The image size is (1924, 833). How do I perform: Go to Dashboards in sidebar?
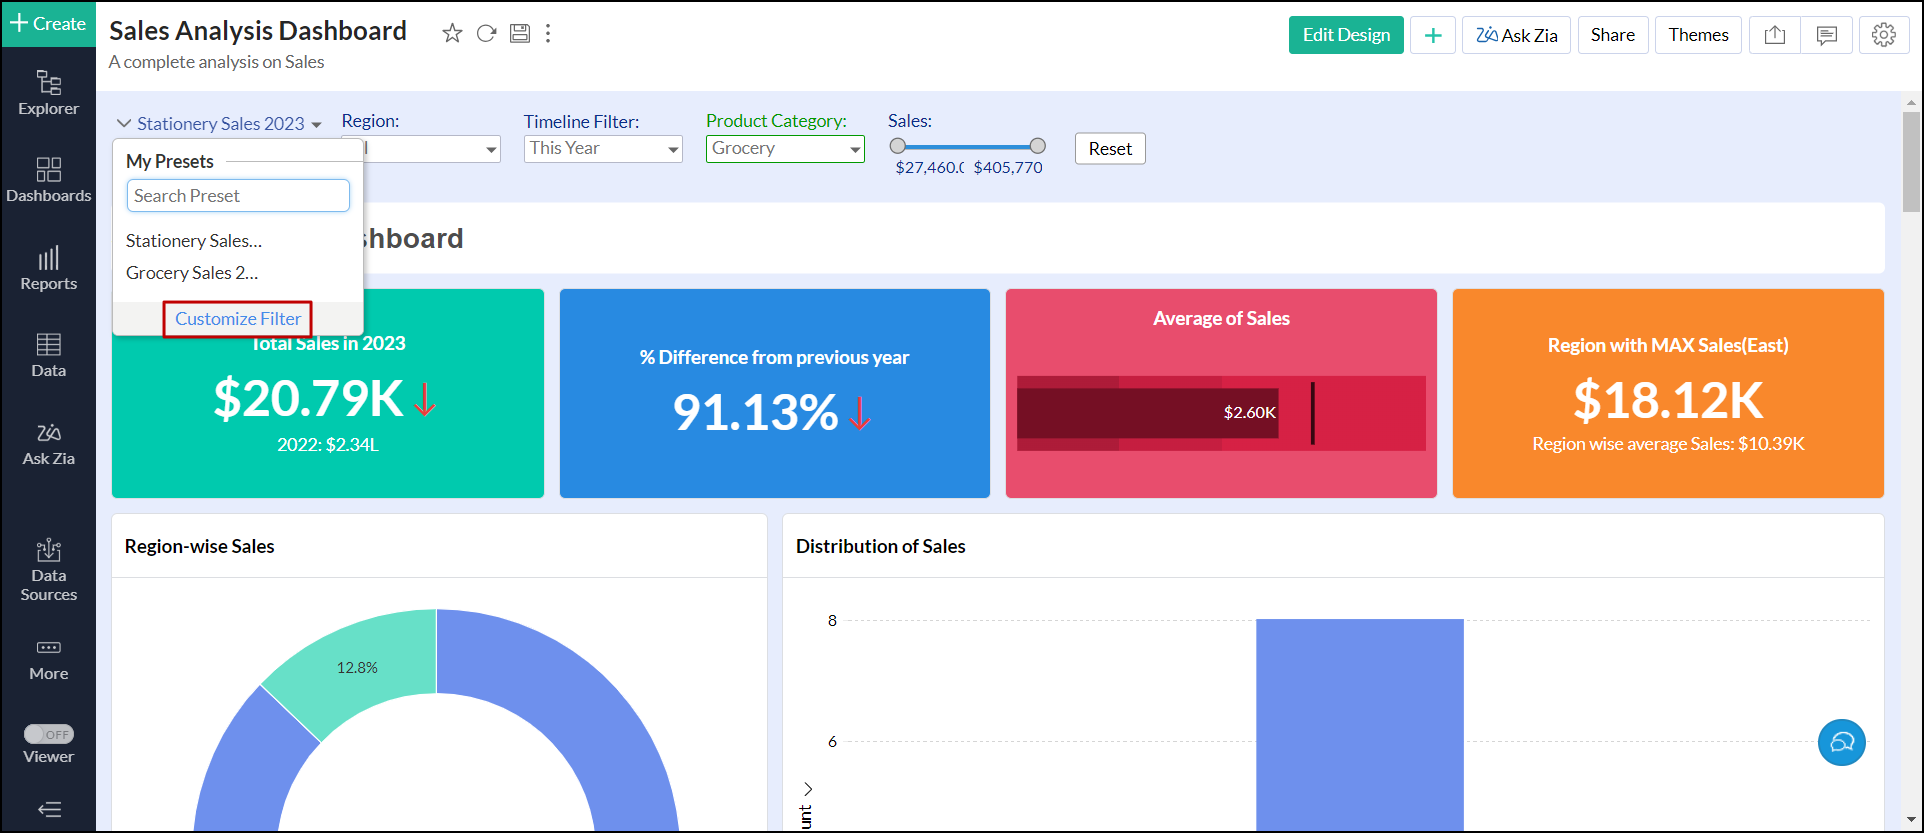tap(48, 180)
